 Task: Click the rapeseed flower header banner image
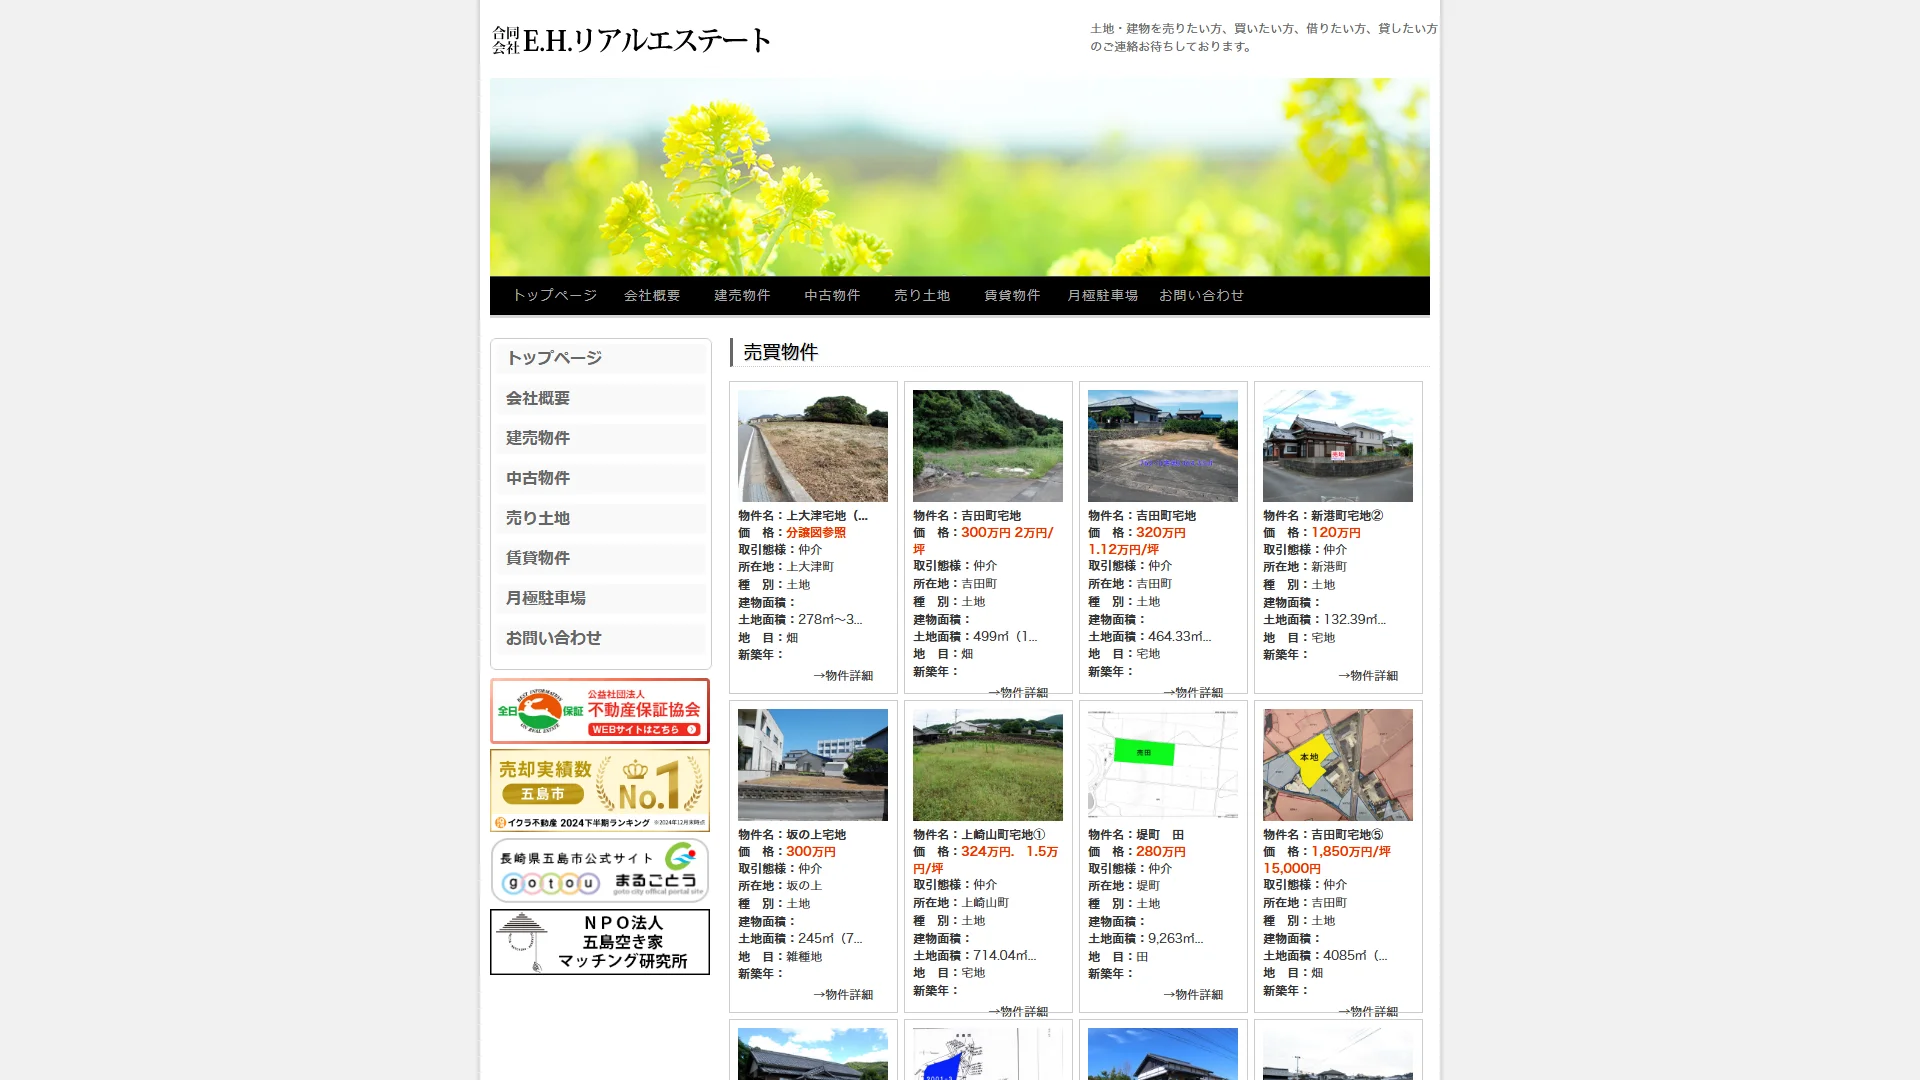960,177
